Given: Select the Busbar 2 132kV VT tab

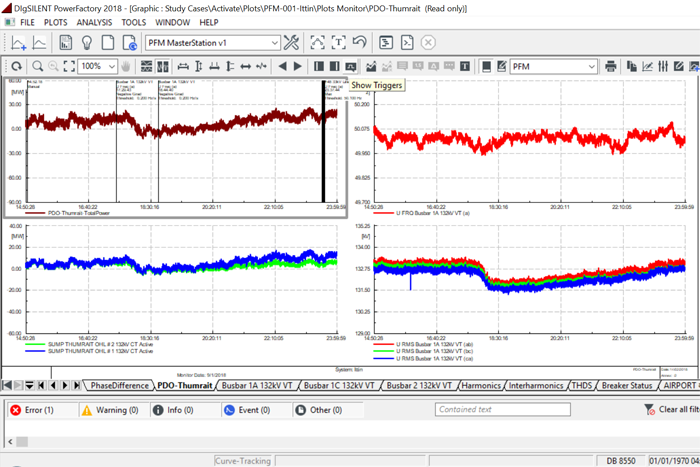Looking at the screenshot, I should click(419, 385).
